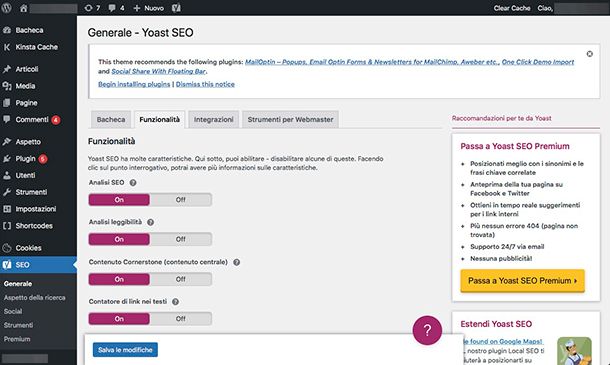Open Aspetto della ricerca submenu
Screen dimensions: 610x365
tap(35, 298)
